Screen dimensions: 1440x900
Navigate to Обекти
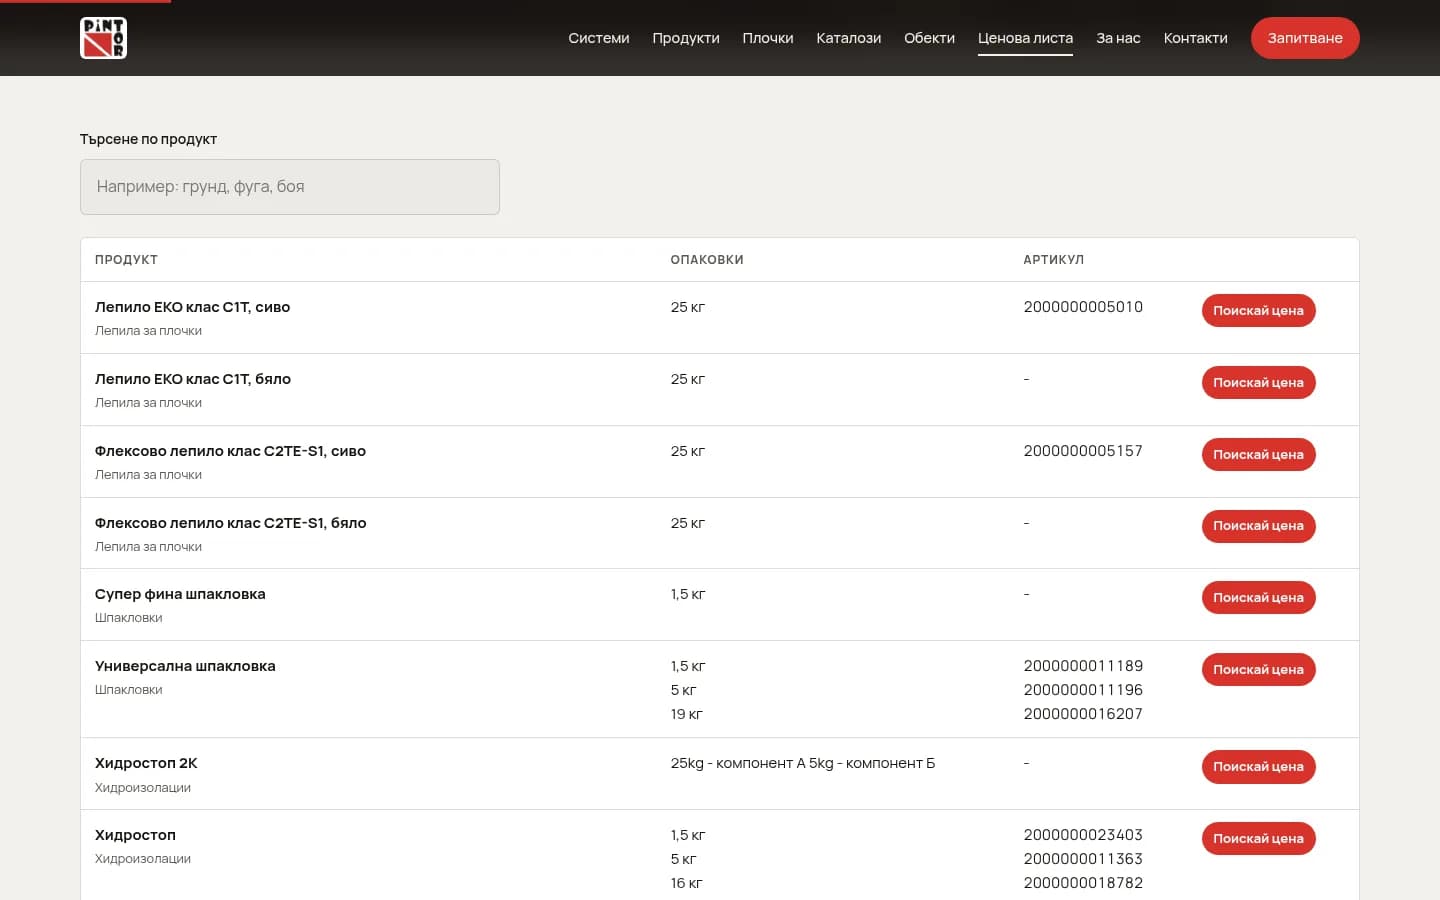click(929, 38)
